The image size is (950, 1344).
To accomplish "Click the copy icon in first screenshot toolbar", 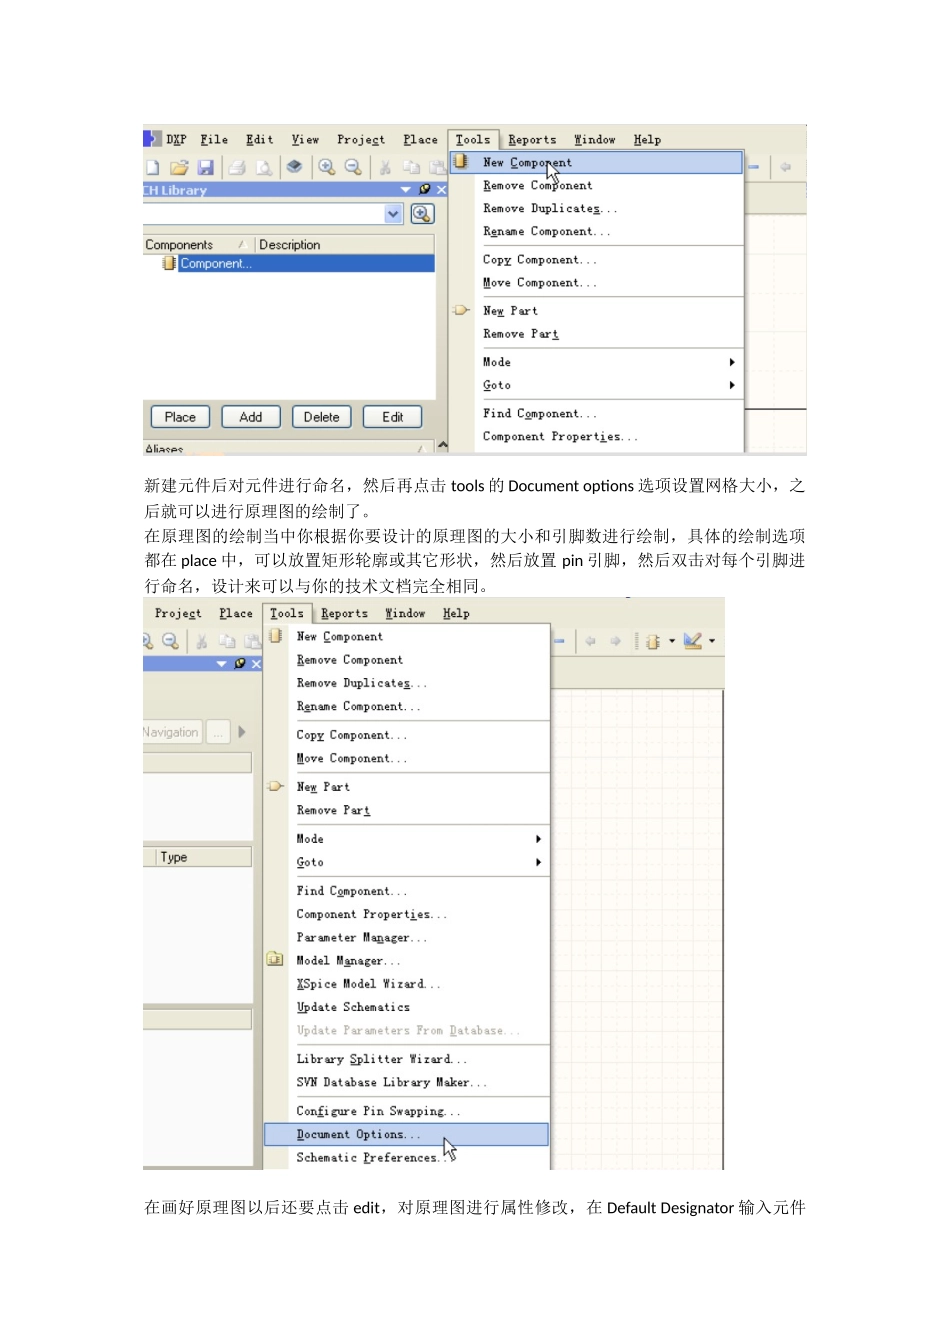I will coord(412,167).
